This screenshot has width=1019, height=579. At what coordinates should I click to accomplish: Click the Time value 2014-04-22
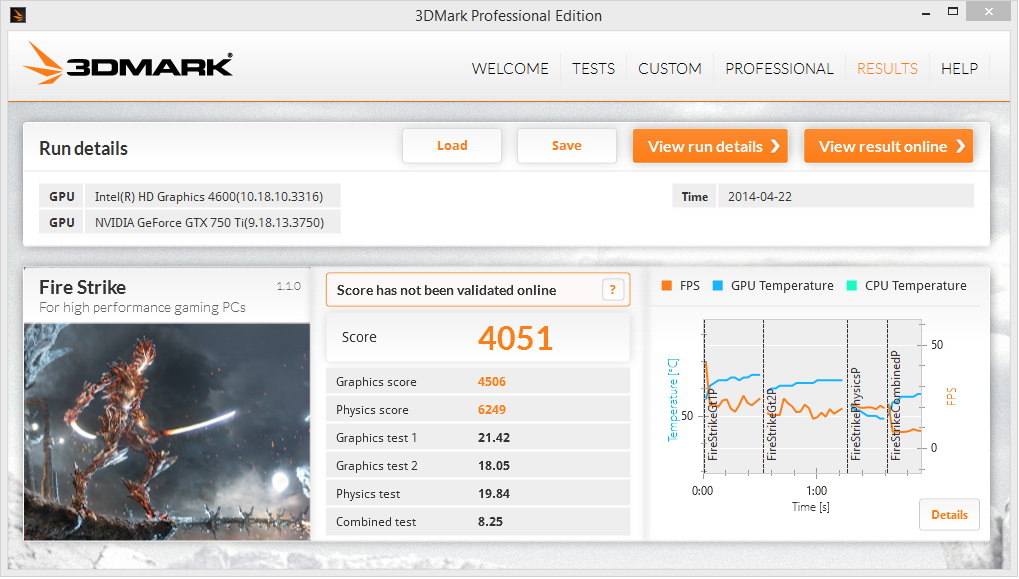click(760, 197)
